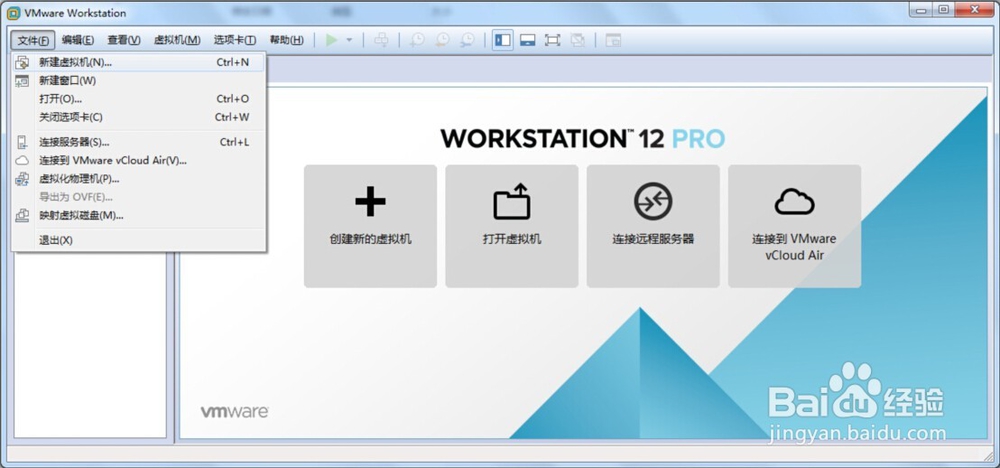Click the 创建新的虚拟机 tile
The image size is (1000, 468).
[x=371, y=226]
